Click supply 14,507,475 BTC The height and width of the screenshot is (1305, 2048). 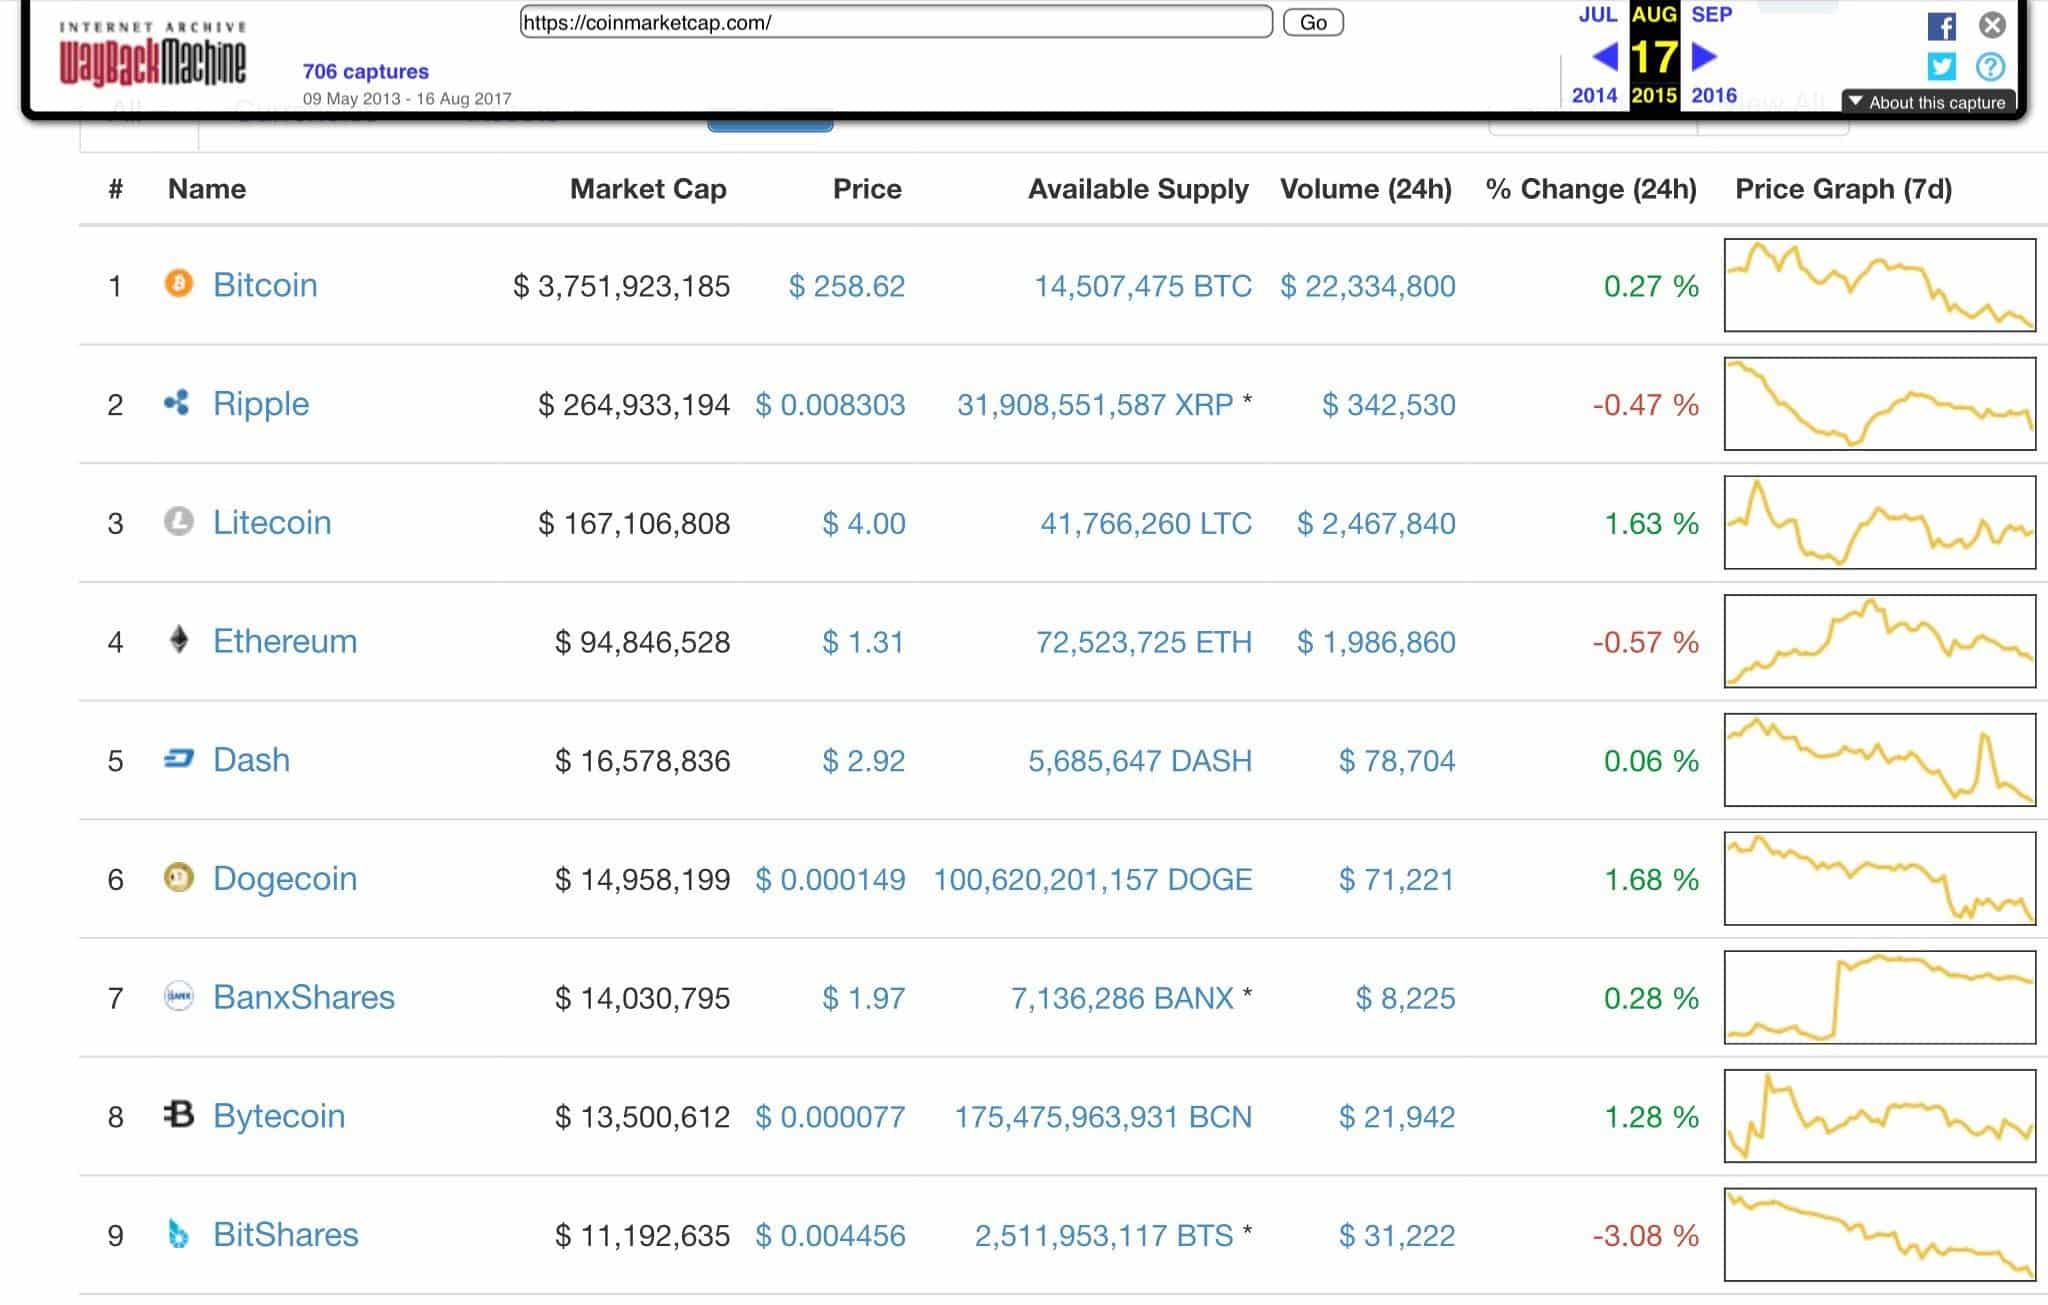pyautogui.click(x=1143, y=286)
